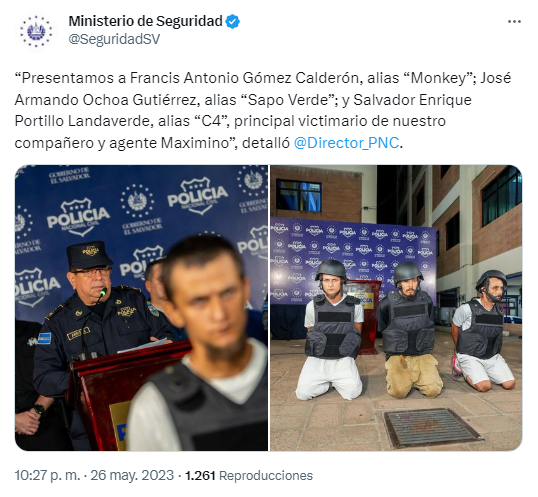Open the three-dot more options menu
The image size is (538, 497).
pyautogui.click(x=514, y=22)
